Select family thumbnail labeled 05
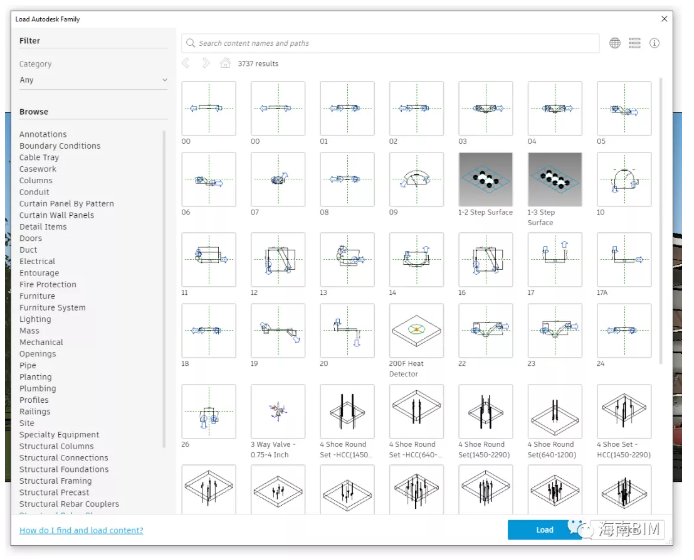 tap(624, 108)
